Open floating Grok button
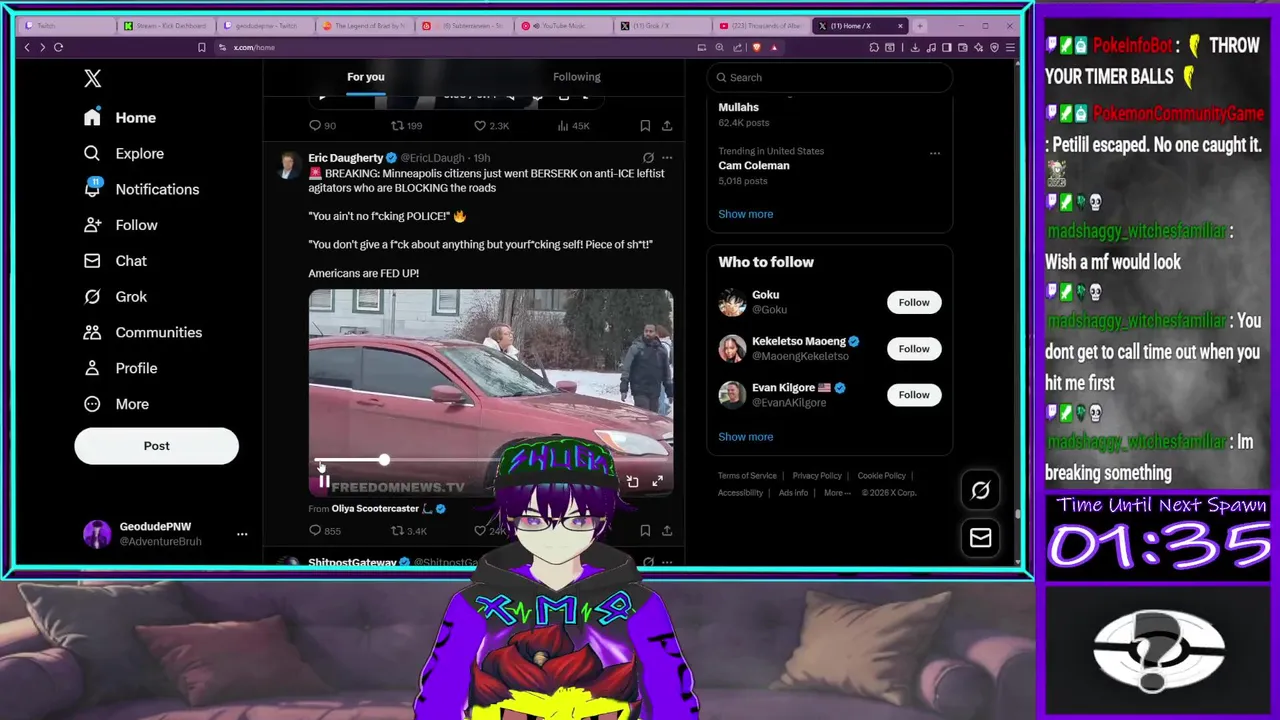This screenshot has width=1280, height=720. tap(980, 490)
